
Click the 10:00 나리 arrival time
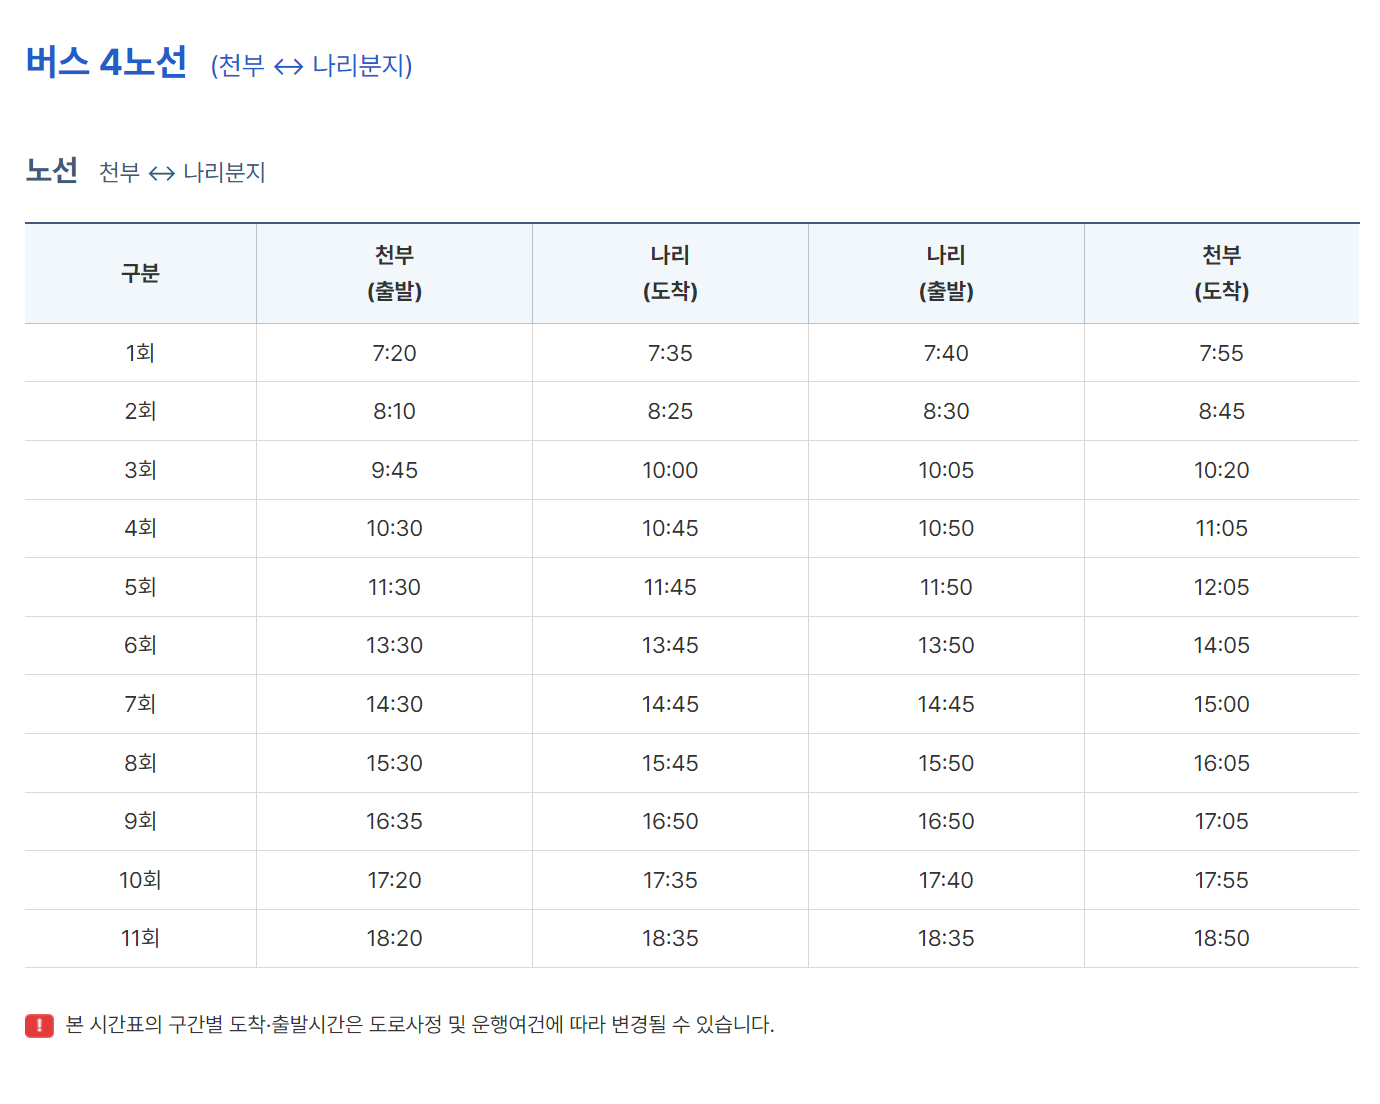click(x=670, y=470)
